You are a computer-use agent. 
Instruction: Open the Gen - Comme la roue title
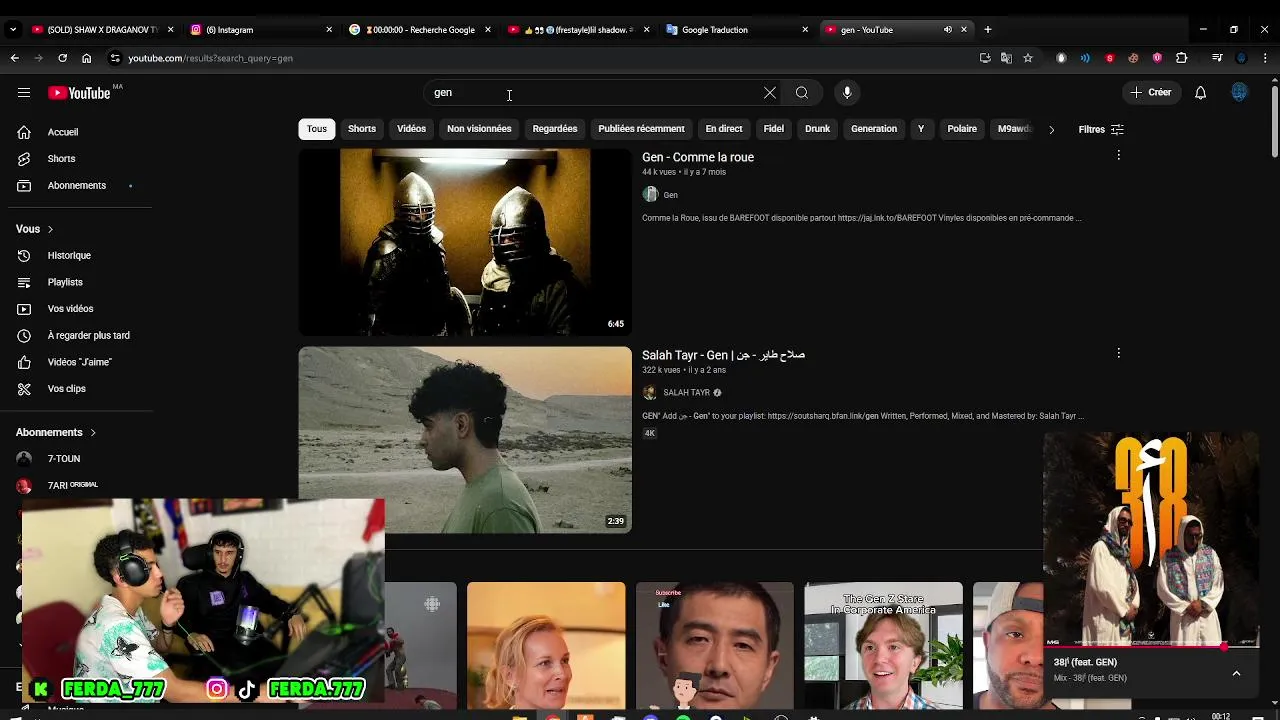point(698,157)
